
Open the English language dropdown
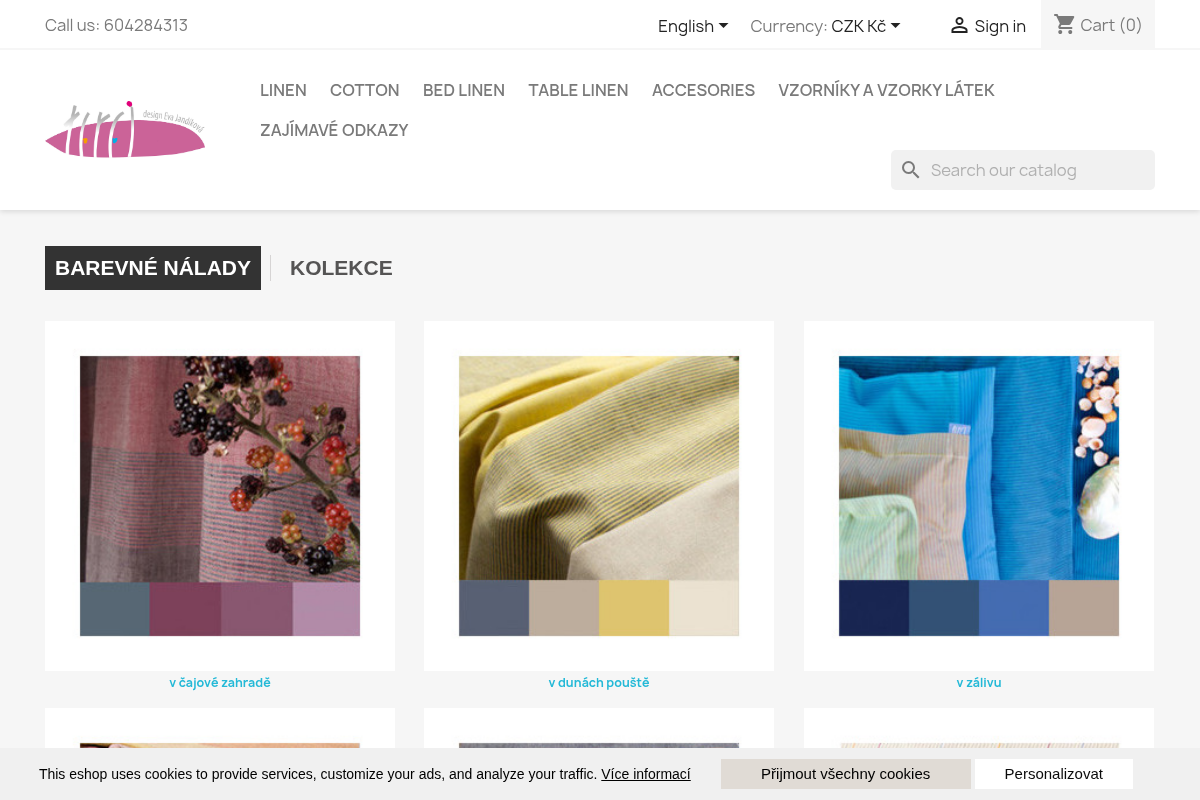[693, 26]
